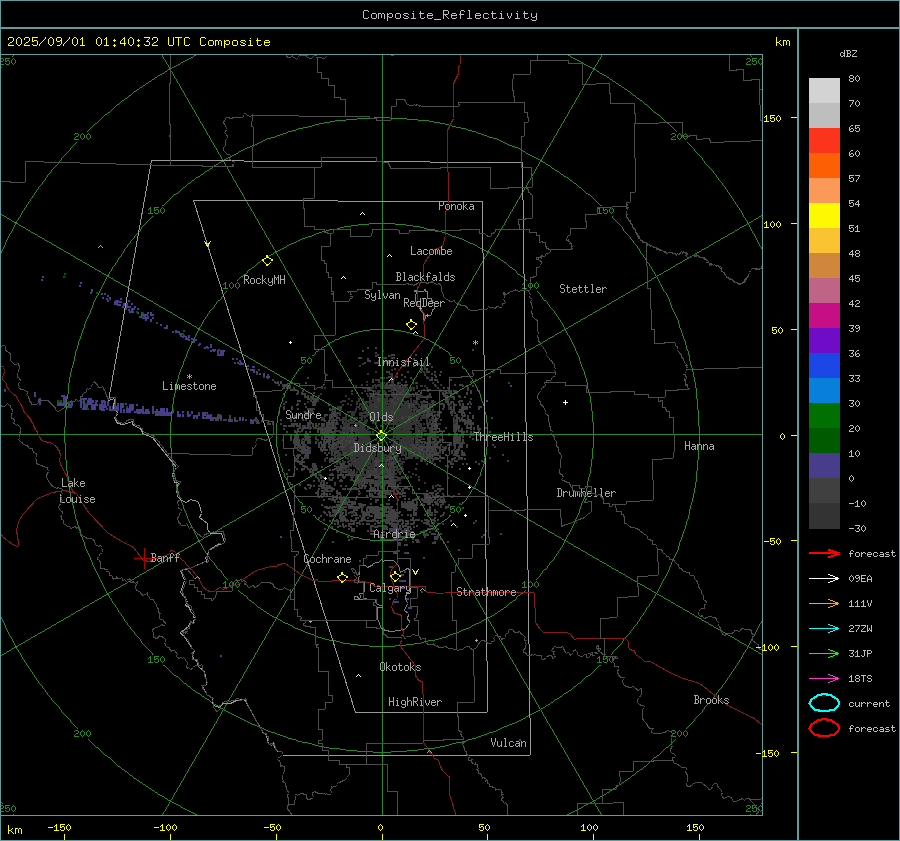Click the 'current' legend label

pyautogui.click(x=869, y=704)
